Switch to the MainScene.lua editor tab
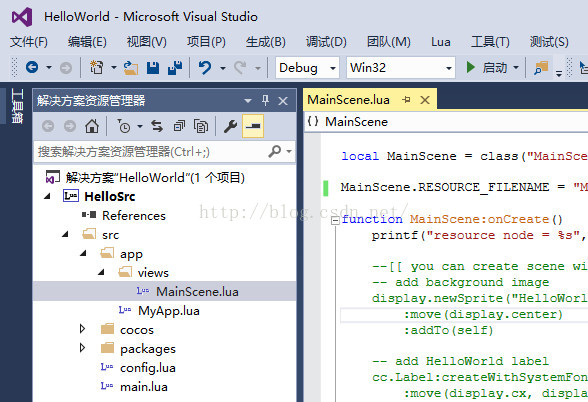588x402 pixels. tap(348, 100)
